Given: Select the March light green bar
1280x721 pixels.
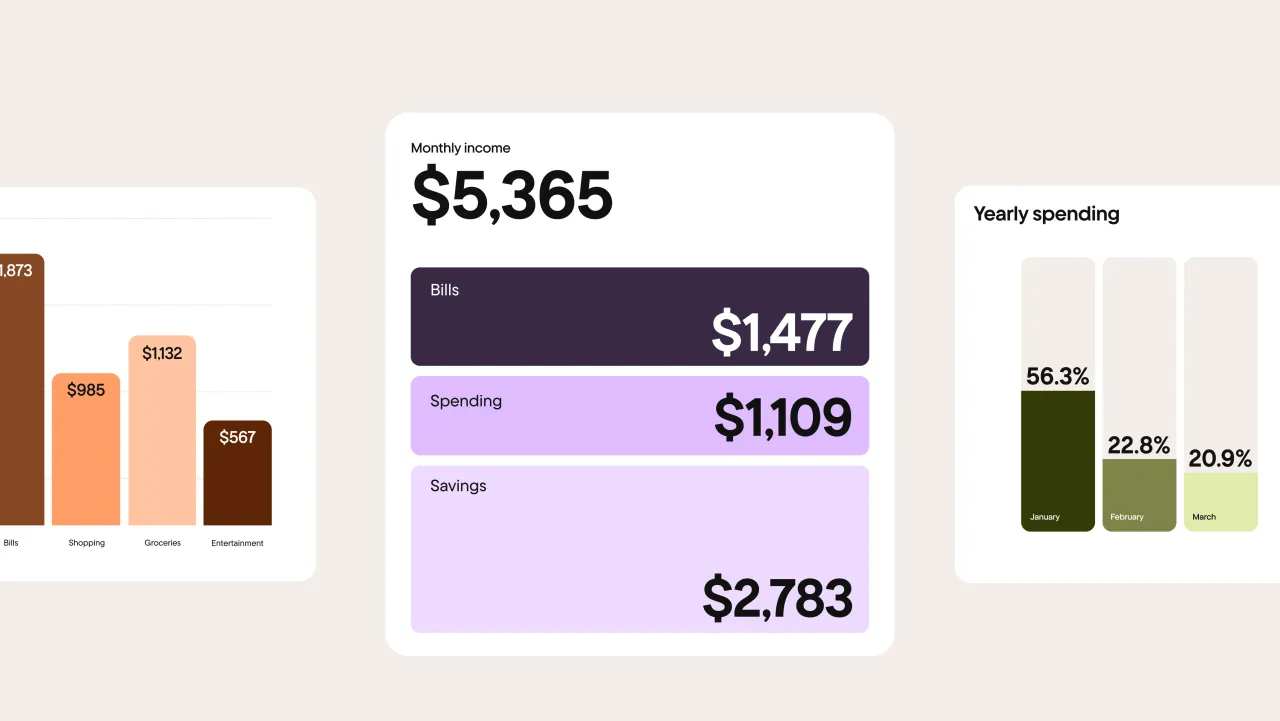Looking at the screenshot, I should click(x=1220, y=502).
